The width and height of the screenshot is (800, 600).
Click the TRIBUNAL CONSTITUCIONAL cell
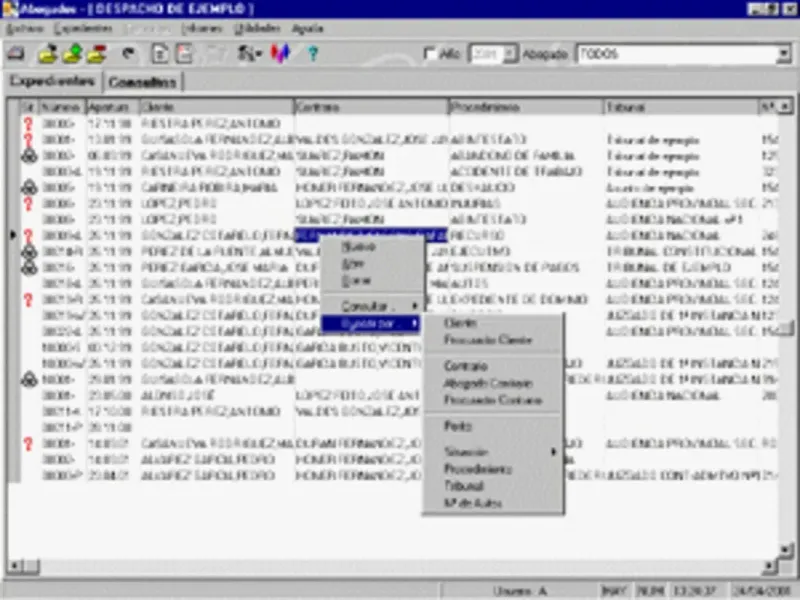click(681, 252)
